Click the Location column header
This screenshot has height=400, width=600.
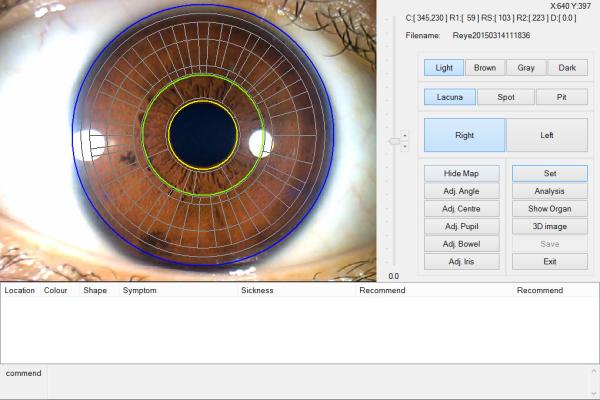pos(20,291)
